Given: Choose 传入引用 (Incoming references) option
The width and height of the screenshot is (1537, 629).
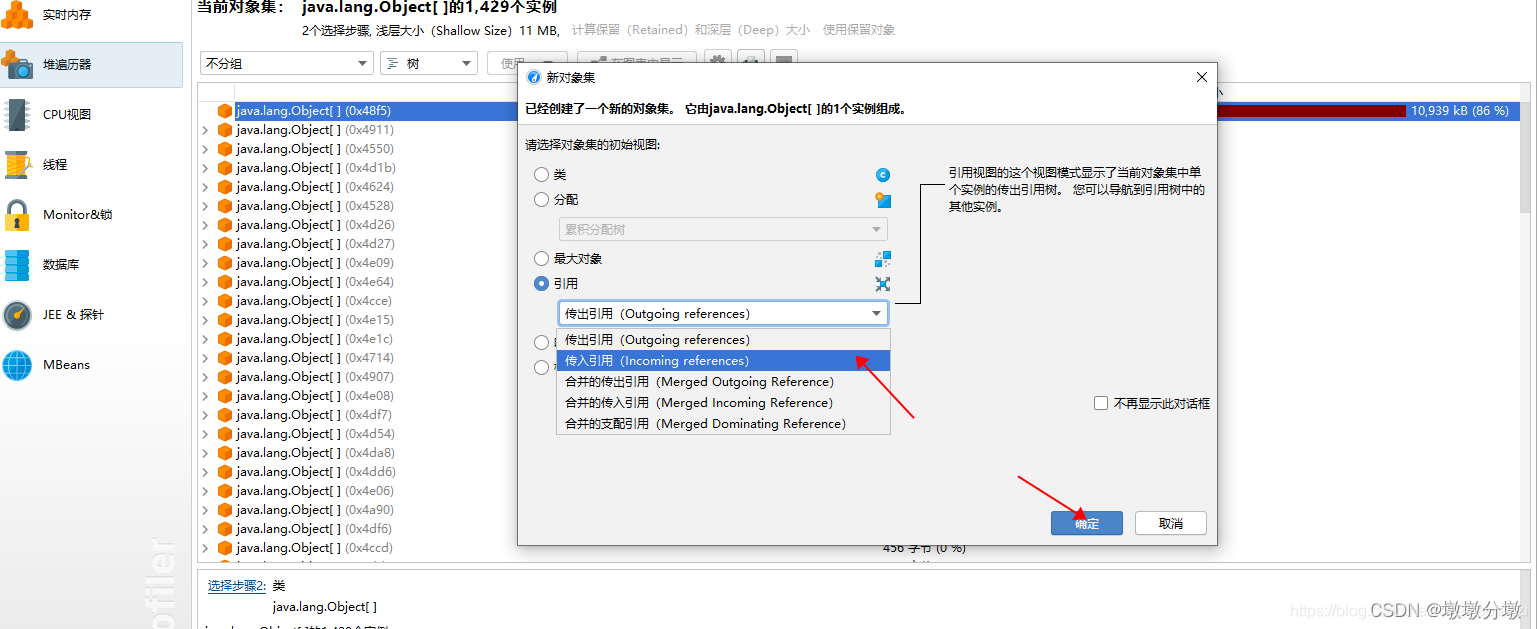Looking at the screenshot, I should pos(723,361).
